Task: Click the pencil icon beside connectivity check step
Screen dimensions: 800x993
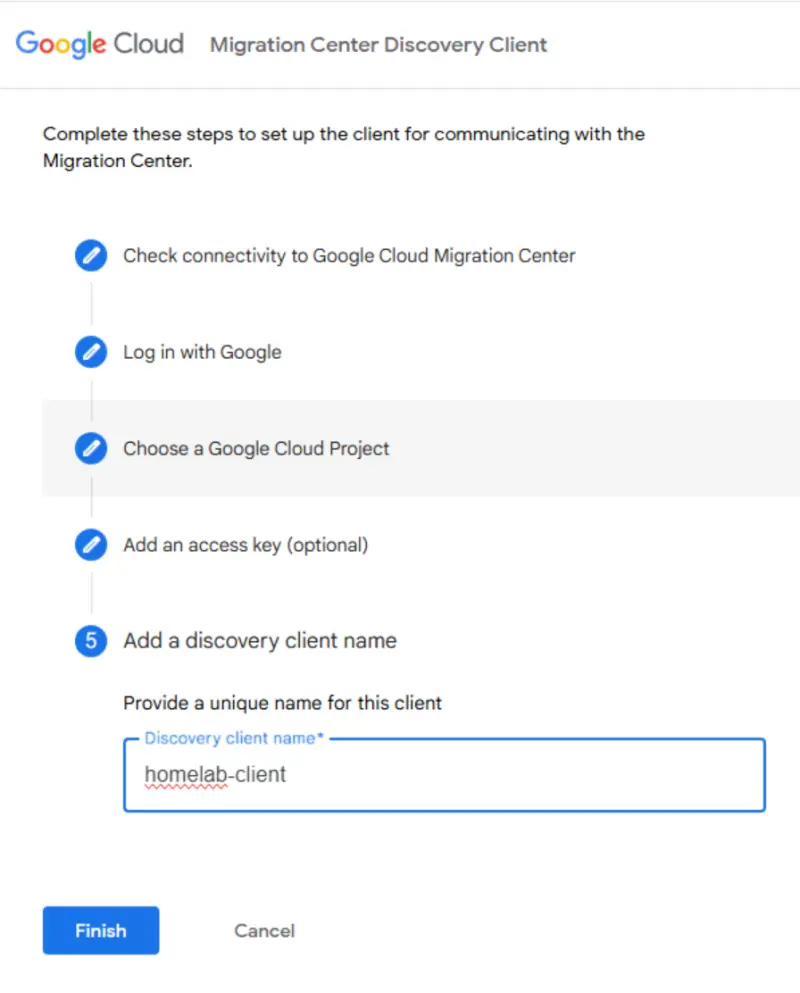Action: coord(90,255)
